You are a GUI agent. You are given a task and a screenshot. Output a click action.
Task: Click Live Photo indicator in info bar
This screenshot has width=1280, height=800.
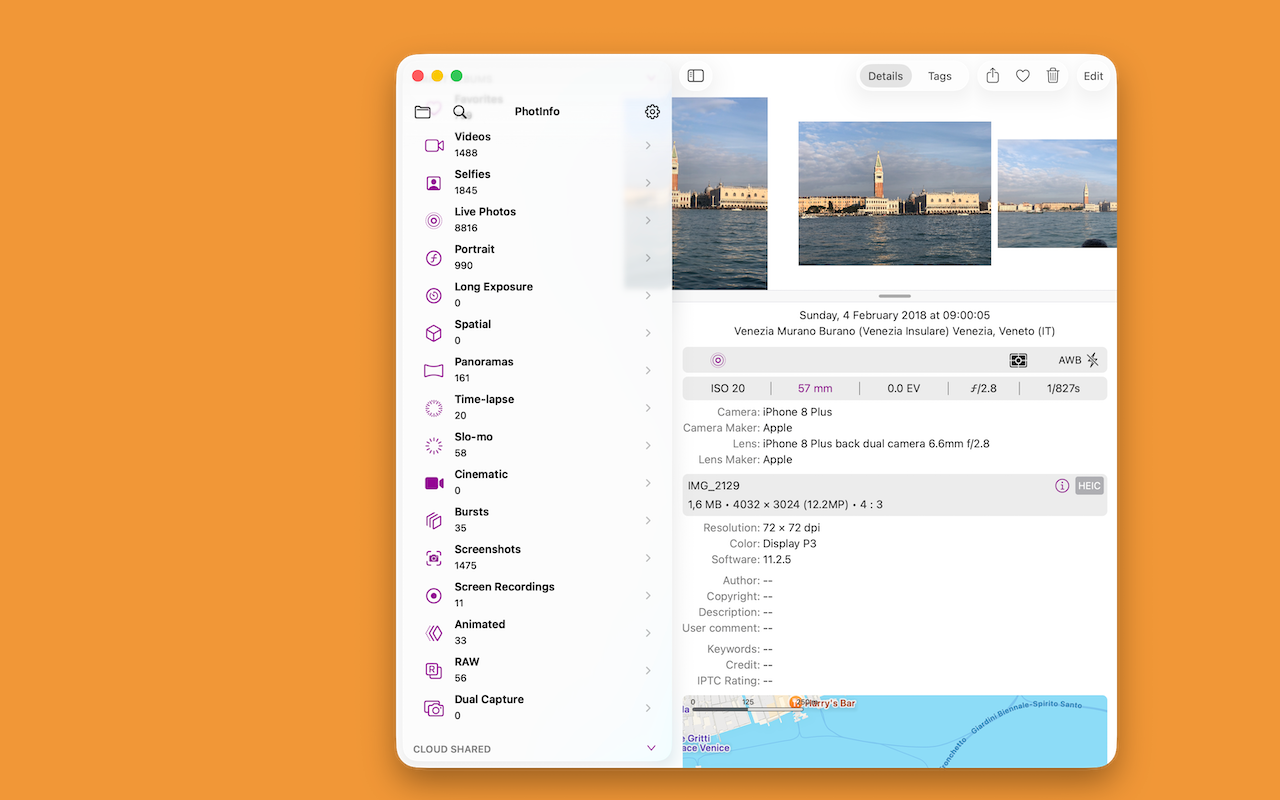tap(718, 360)
